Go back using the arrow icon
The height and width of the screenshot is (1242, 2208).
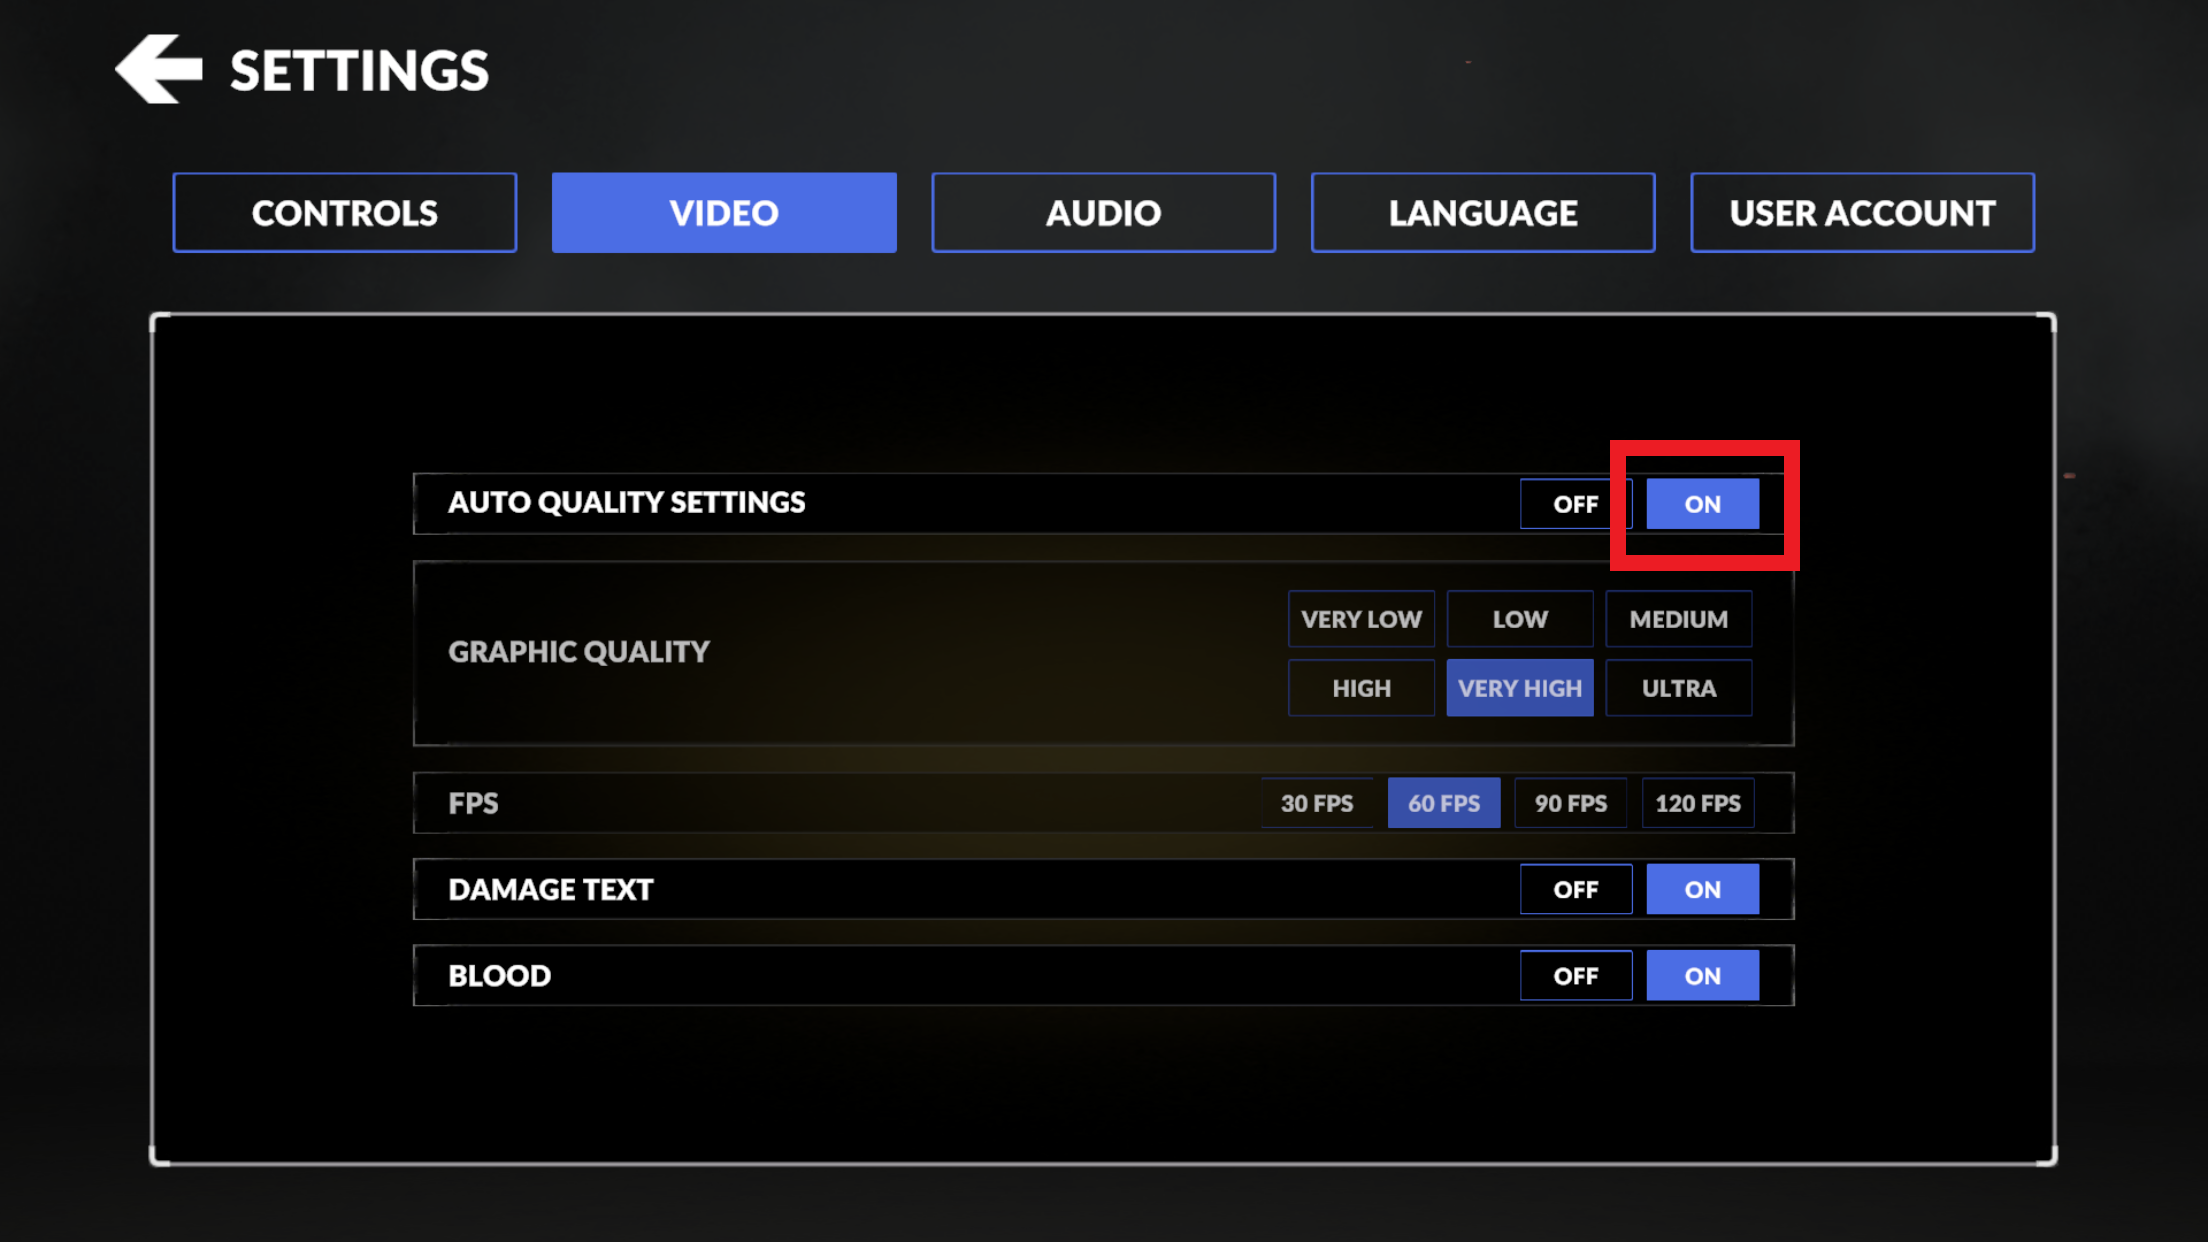159,69
